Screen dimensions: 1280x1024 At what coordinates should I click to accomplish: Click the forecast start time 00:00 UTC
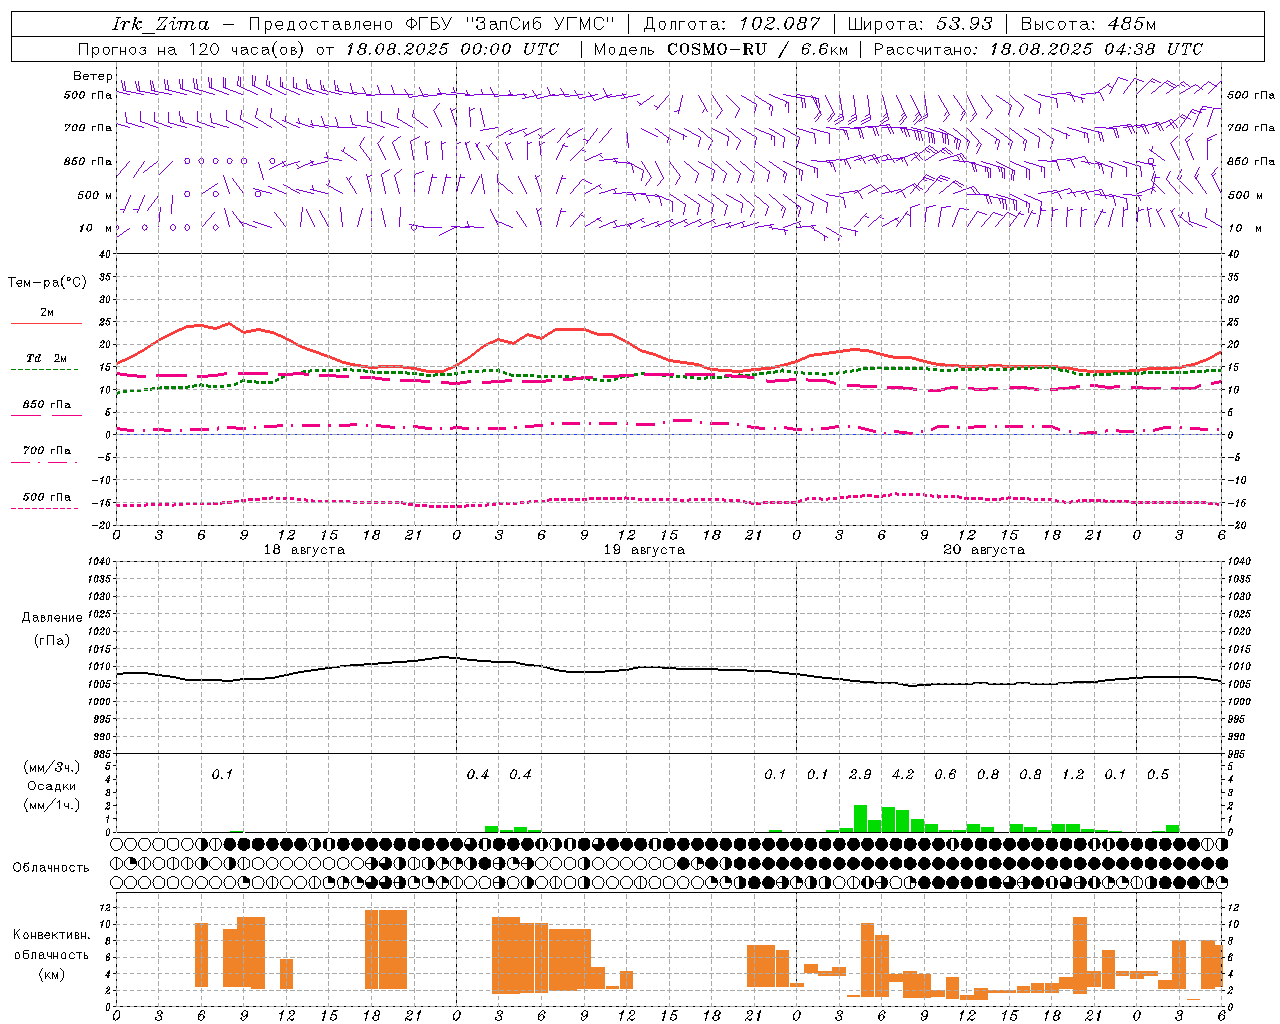pos(511,49)
